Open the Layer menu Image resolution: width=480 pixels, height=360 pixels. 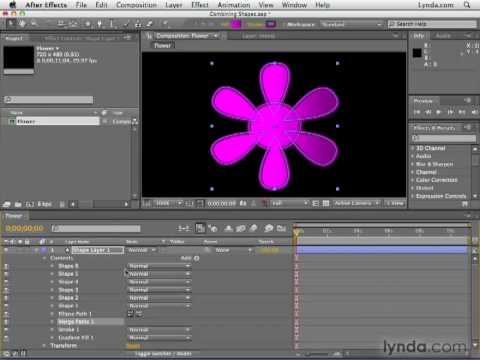tap(174, 5)
